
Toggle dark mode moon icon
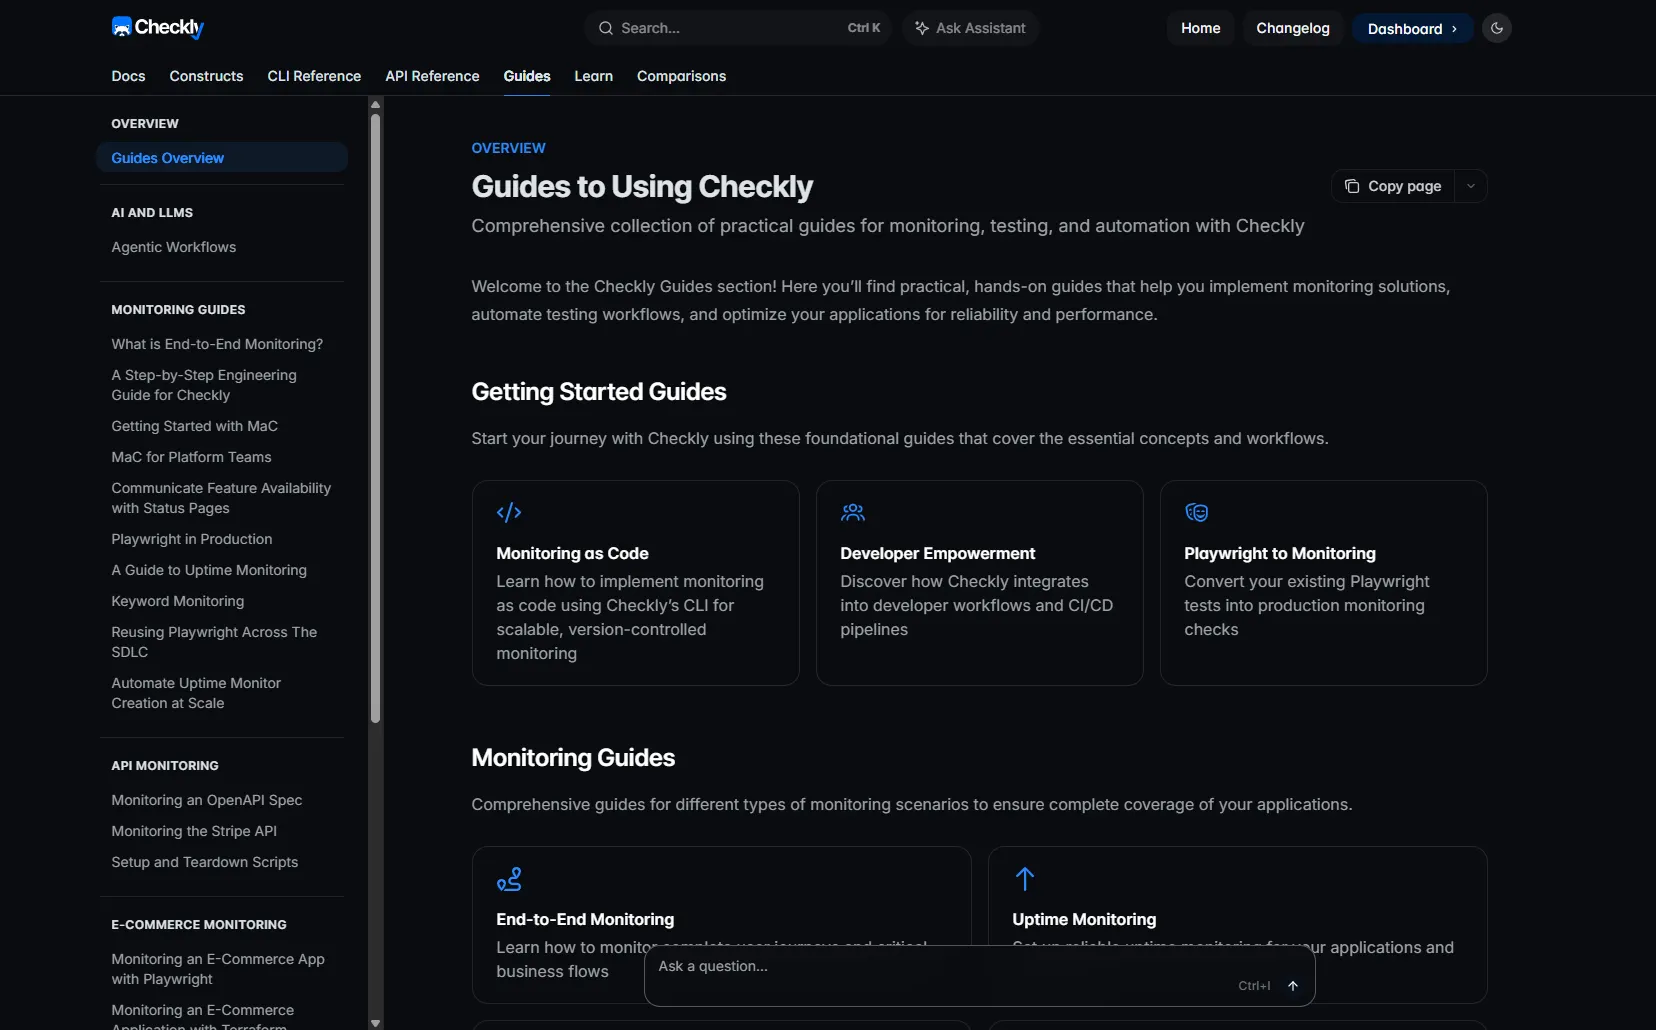[x=1497, y=28]
